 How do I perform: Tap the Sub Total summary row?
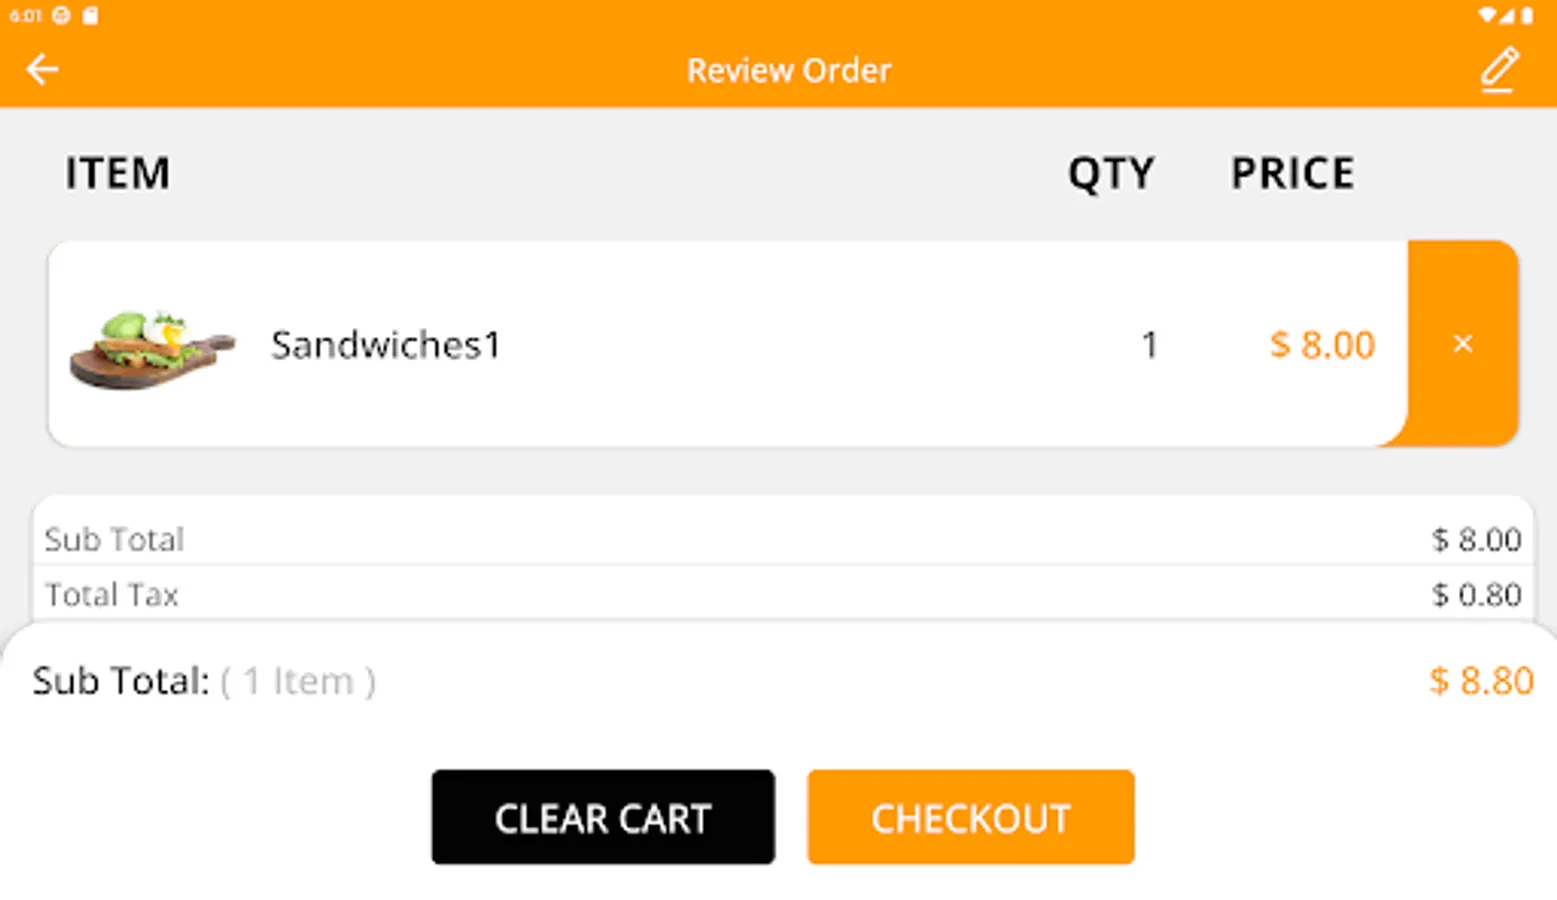coord(783,539)
